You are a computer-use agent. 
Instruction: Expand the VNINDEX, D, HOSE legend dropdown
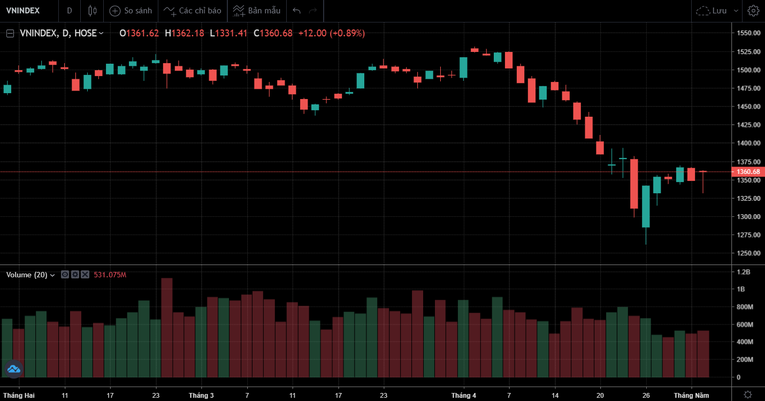click(101, 33)
